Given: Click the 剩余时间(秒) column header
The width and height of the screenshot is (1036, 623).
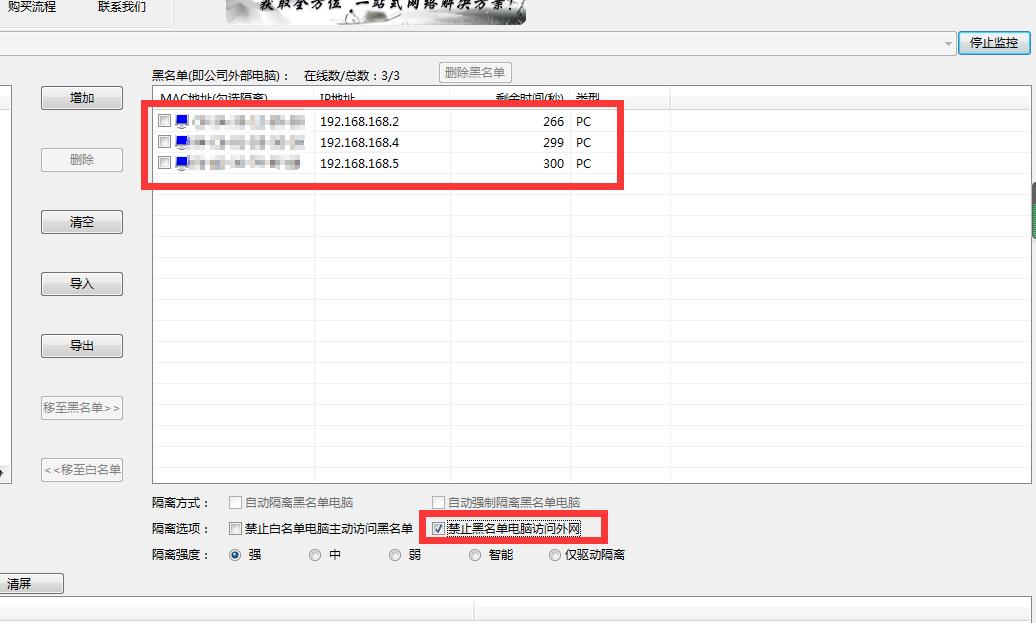Looking at the screenshot, I should pyautogui.click(x=510, y=98).
